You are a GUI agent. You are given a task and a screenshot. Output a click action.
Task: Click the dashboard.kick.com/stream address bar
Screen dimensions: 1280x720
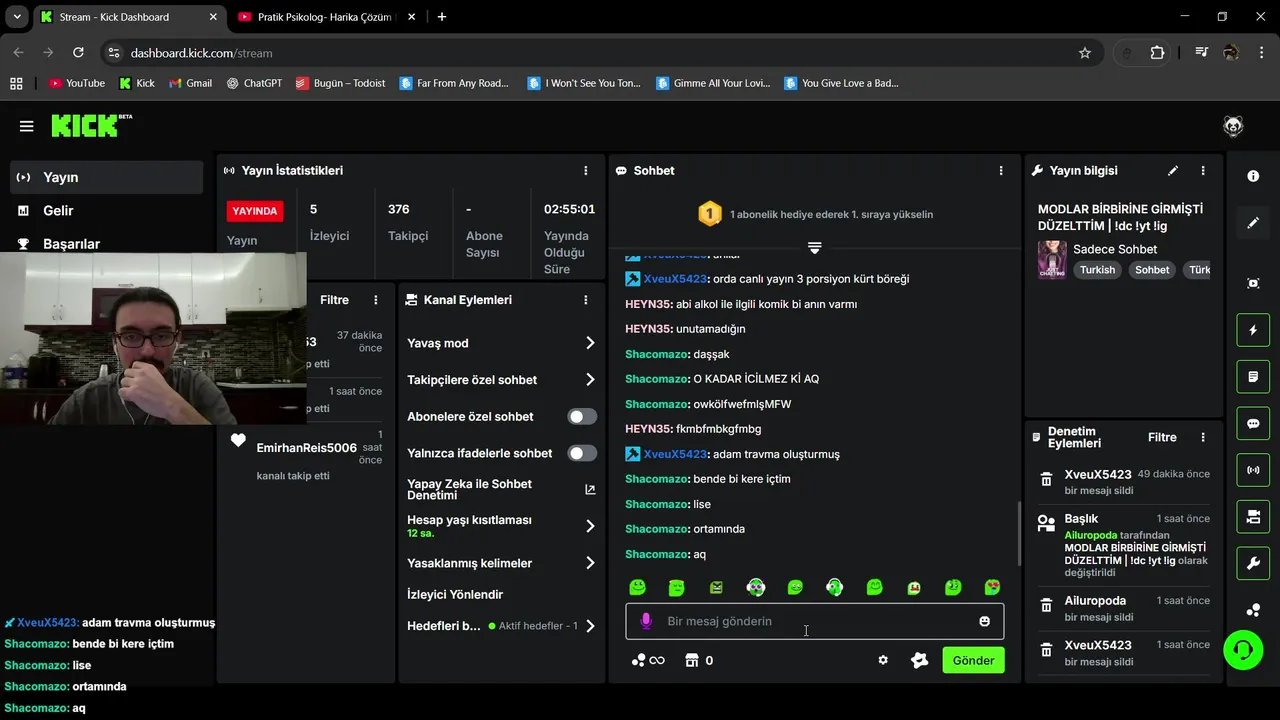point(600,53)
